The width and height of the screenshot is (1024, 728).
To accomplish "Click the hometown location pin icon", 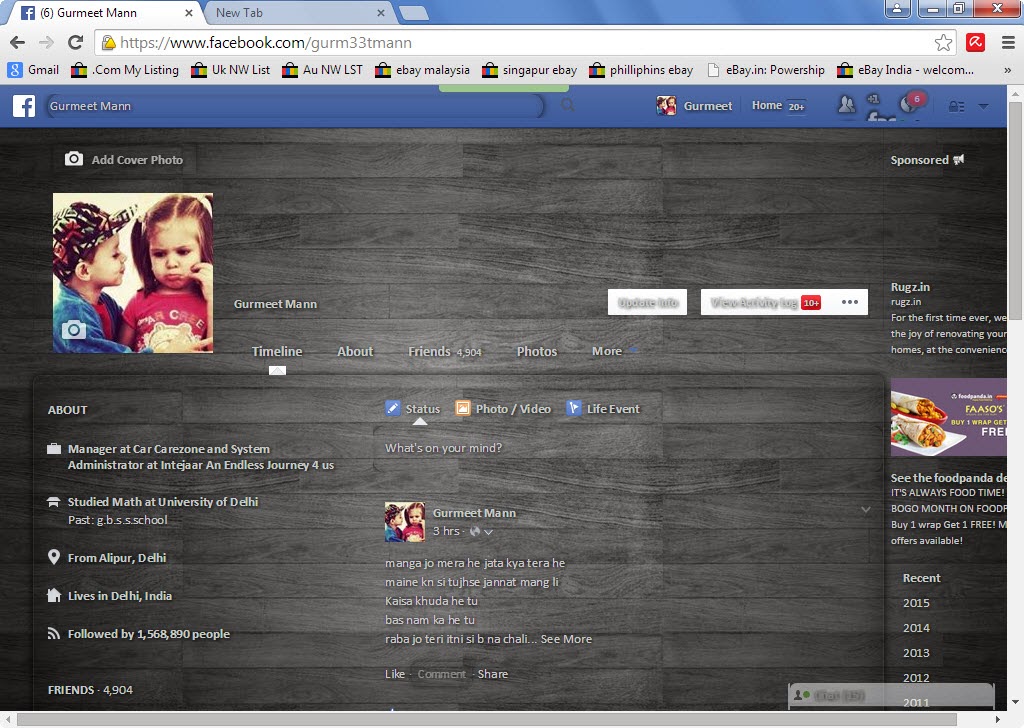I will 54,557.
